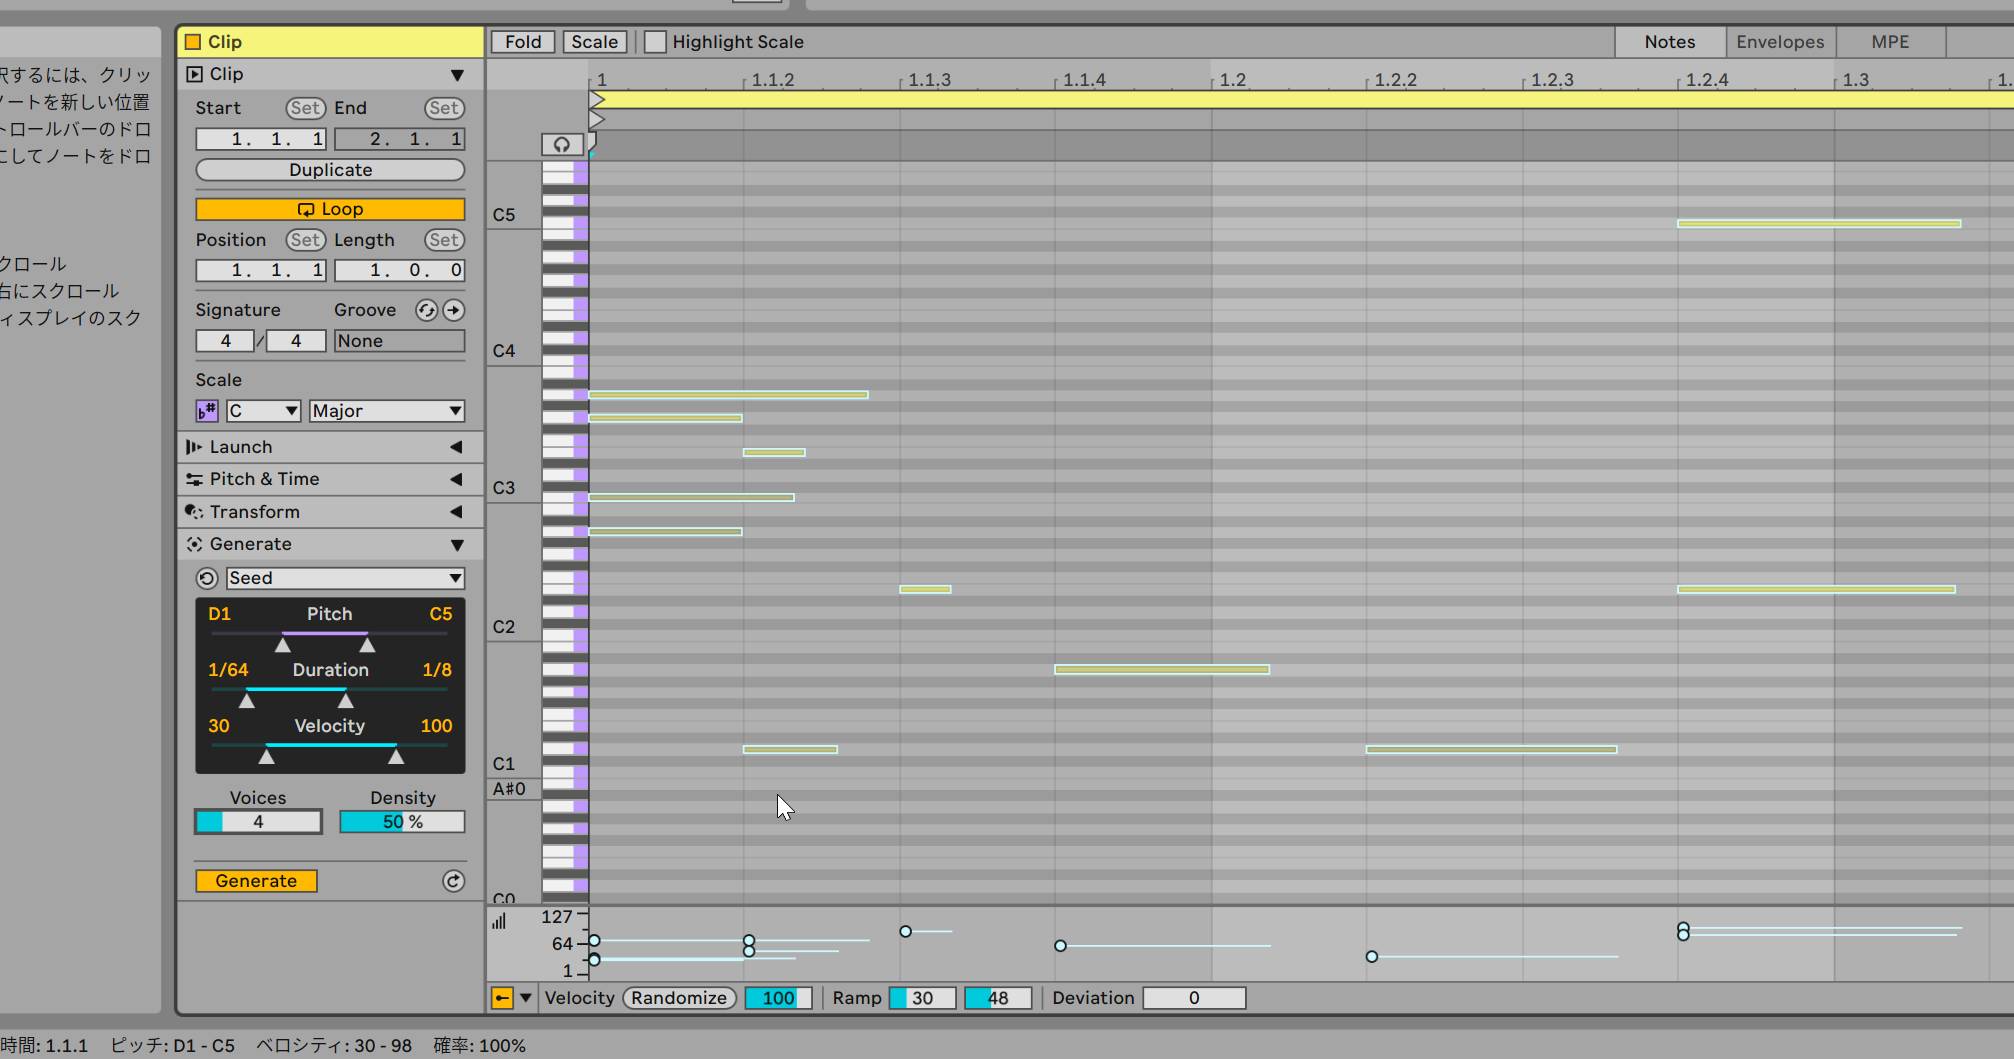Image resolution: width=2014 pixels, height=1059 pixels.
Task: Click the Commit Groove arrow icon
Action: pos(454,310)
